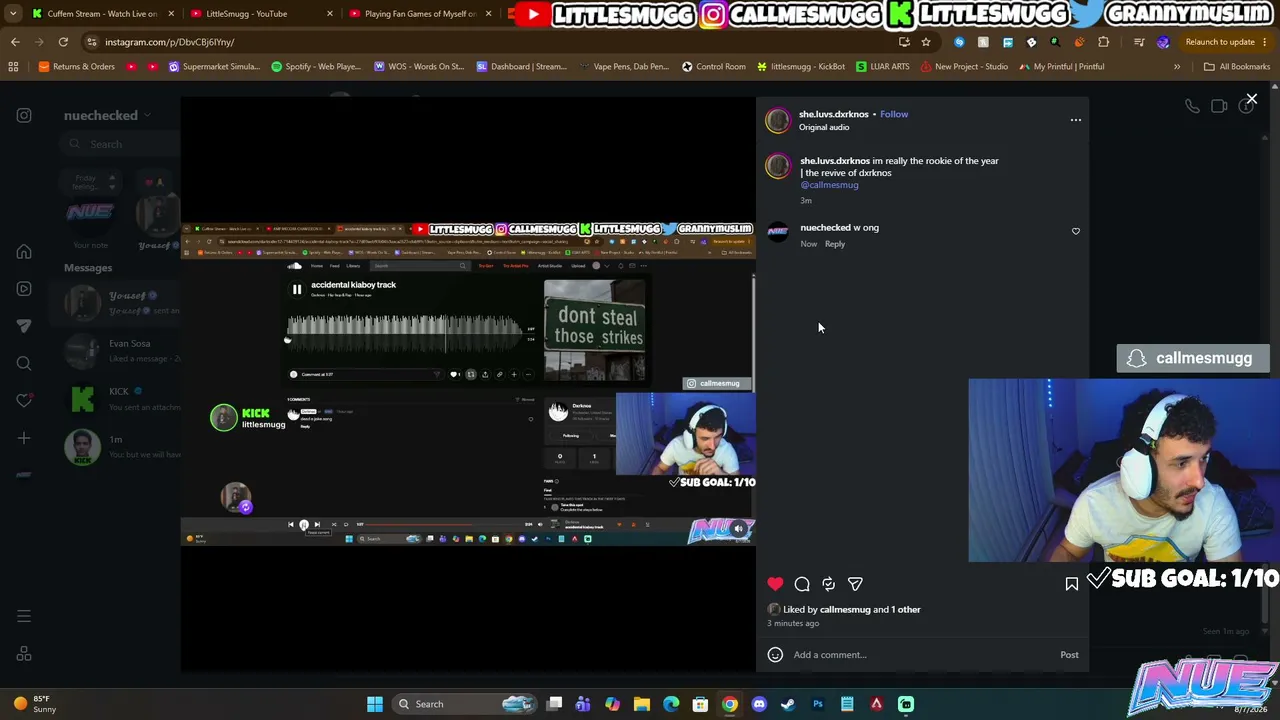Reply to the nuechecked comment

pyautogui.click(x=834, y=244)
